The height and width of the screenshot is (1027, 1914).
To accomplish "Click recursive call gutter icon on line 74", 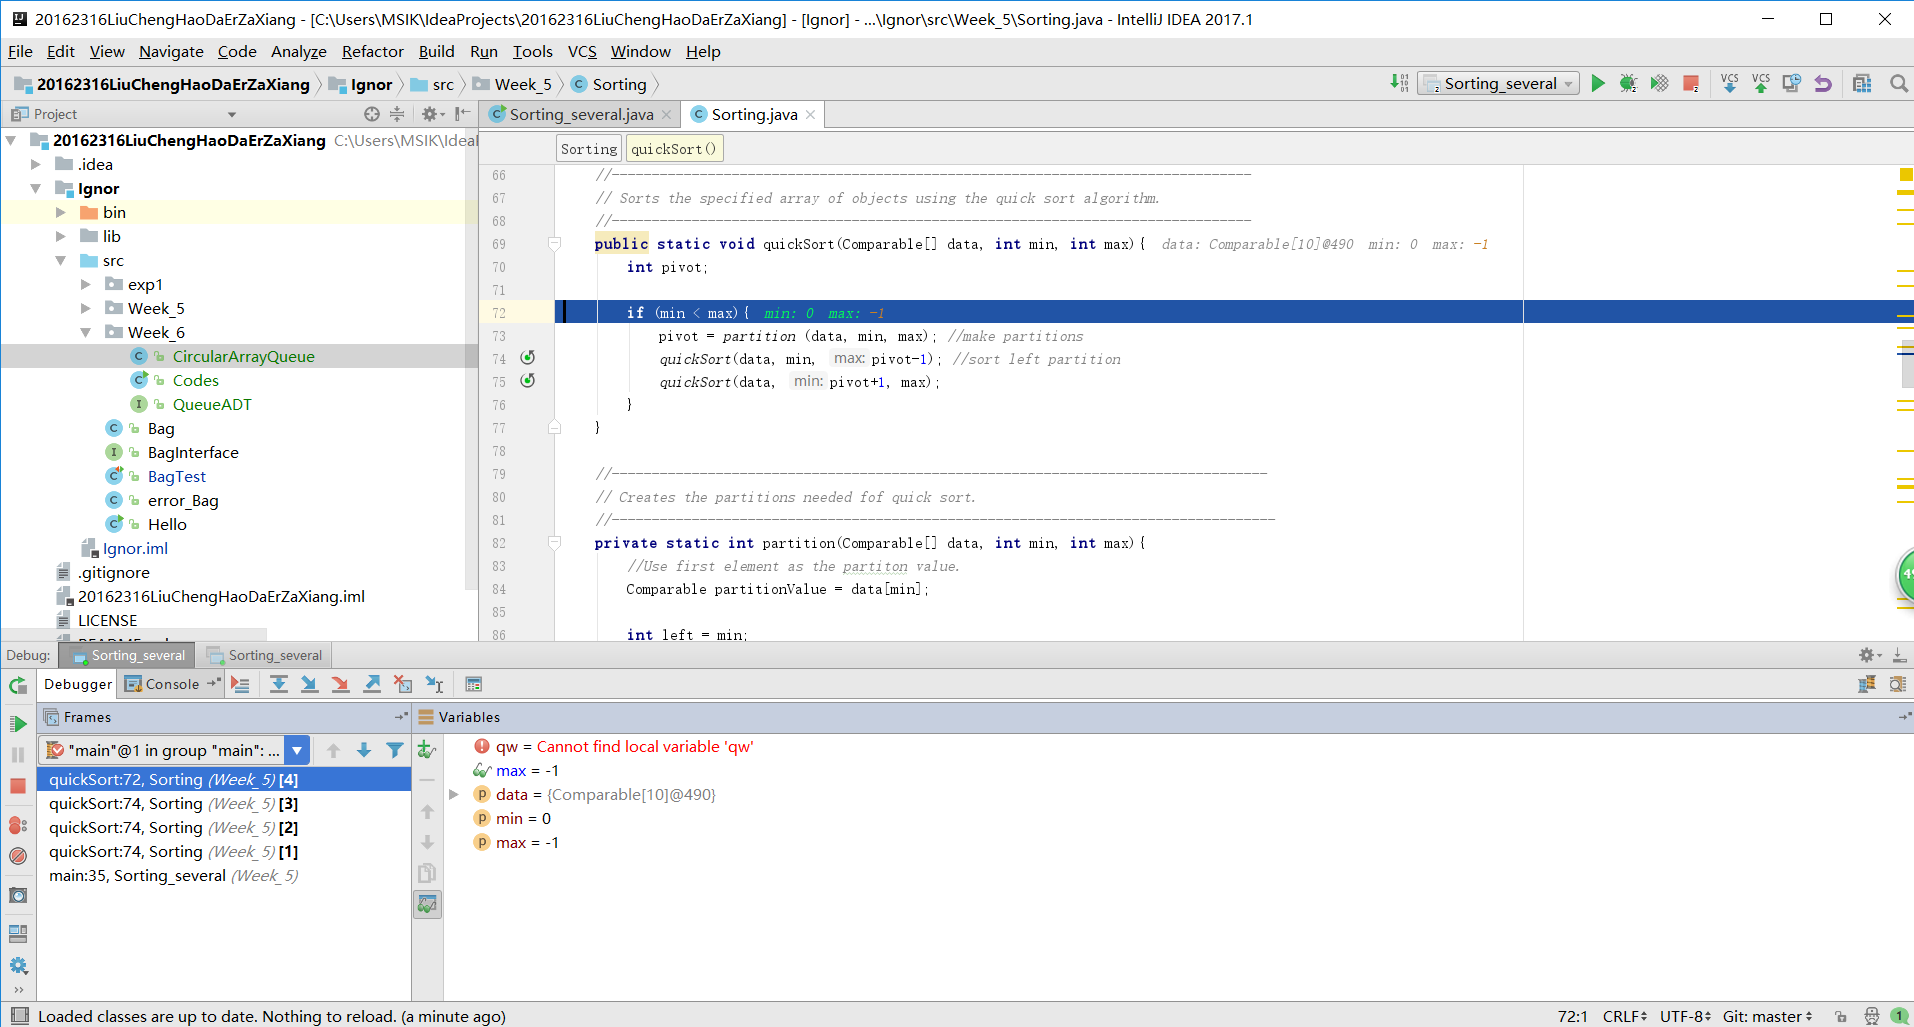I will pos(528,358).
